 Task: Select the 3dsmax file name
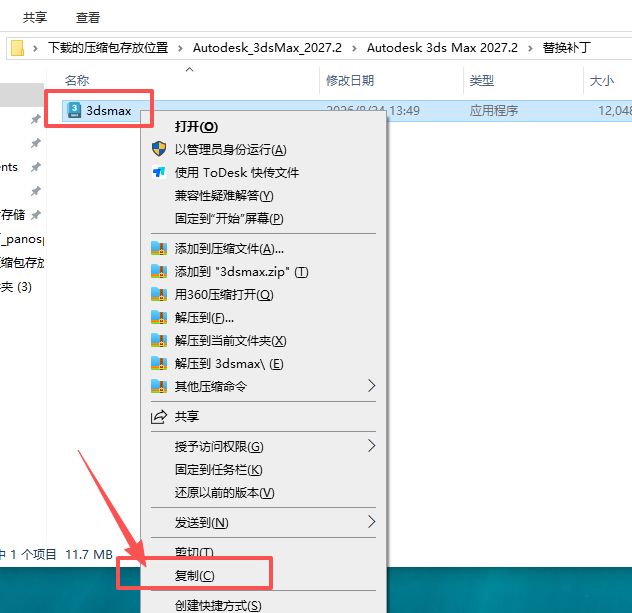108,110
